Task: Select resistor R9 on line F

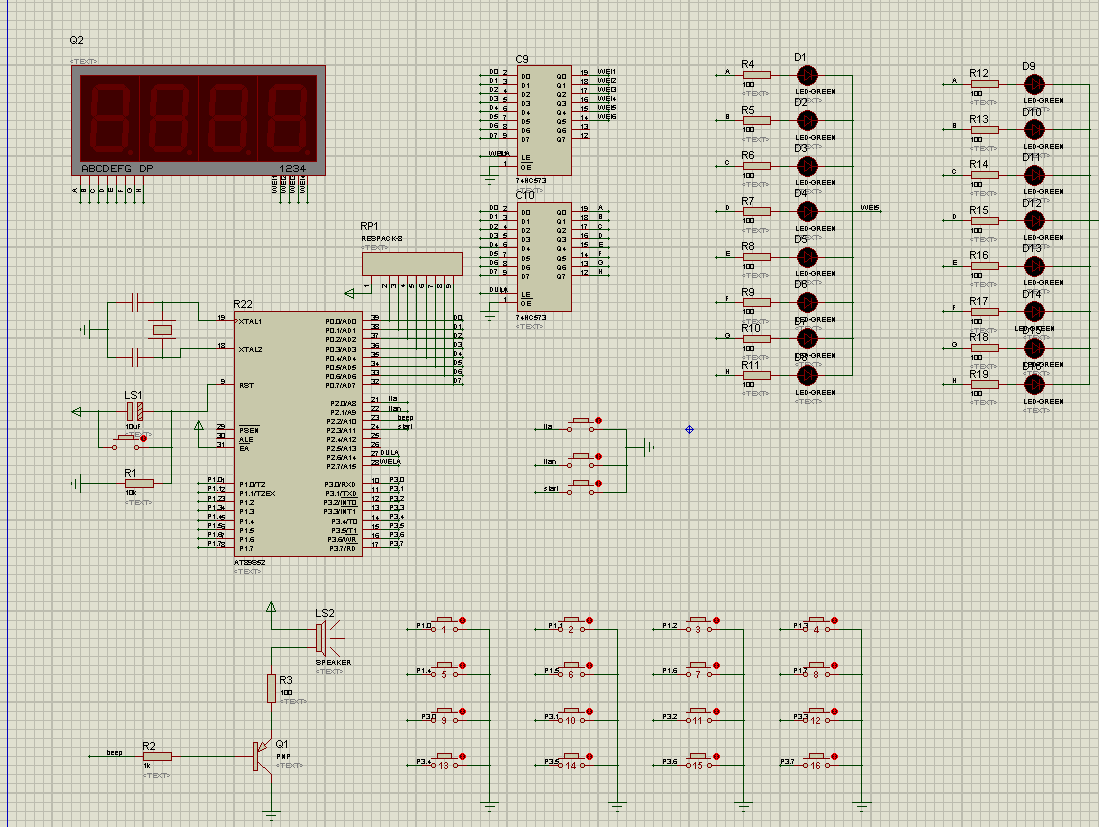Action: [x=757, y=302]
